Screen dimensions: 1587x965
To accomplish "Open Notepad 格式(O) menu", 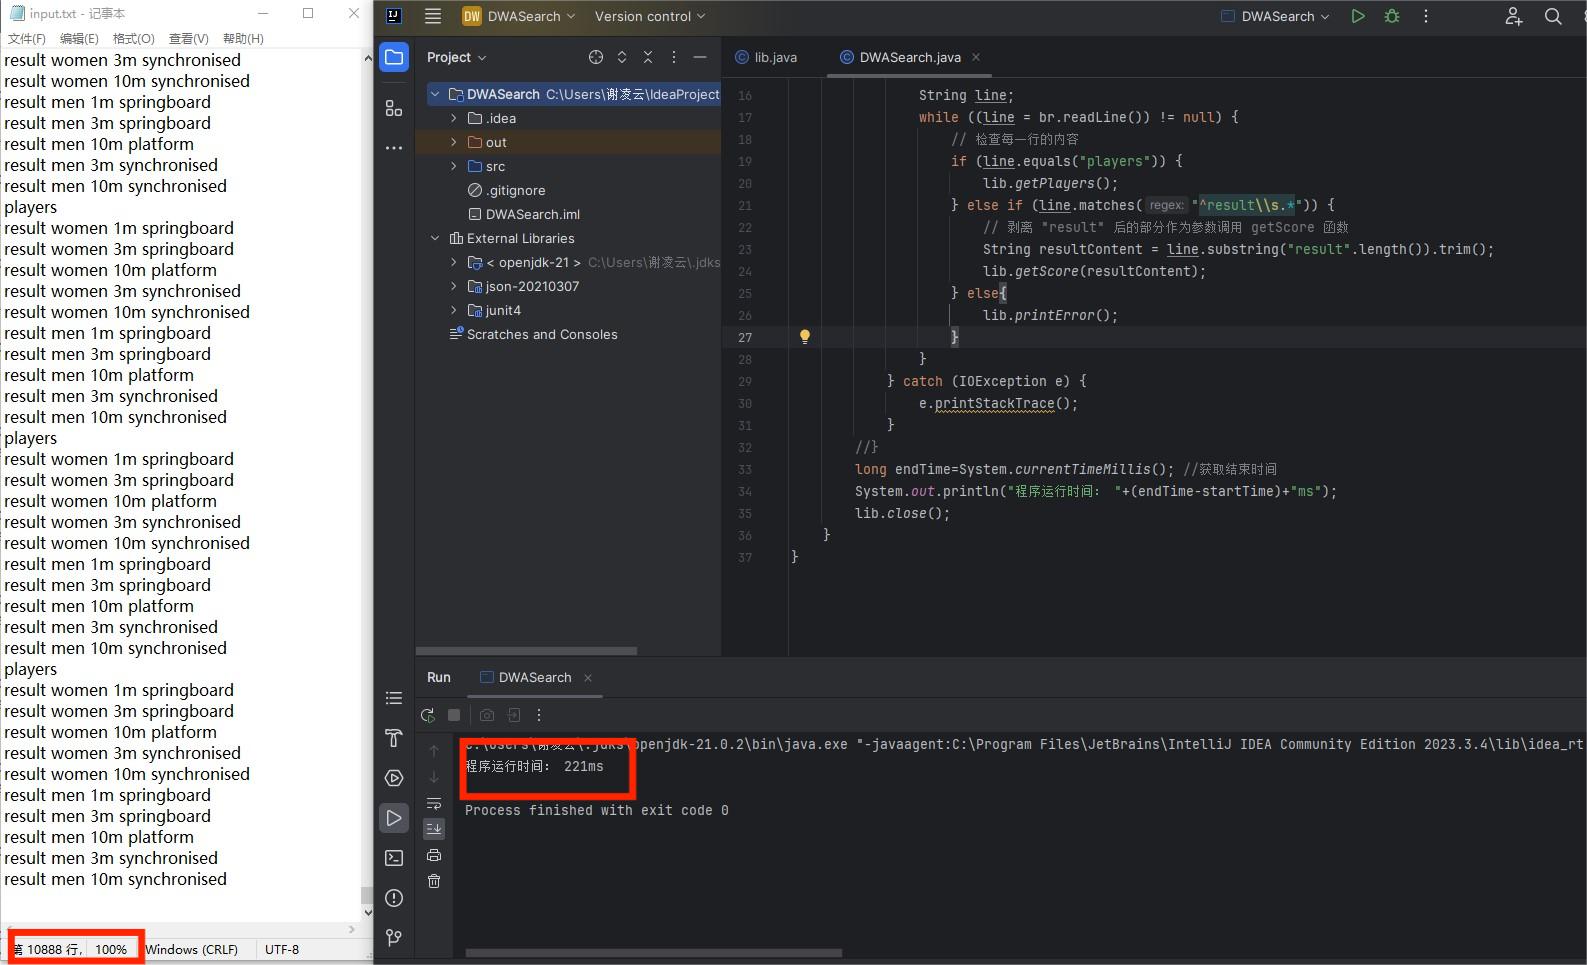I will click(134, 38).
